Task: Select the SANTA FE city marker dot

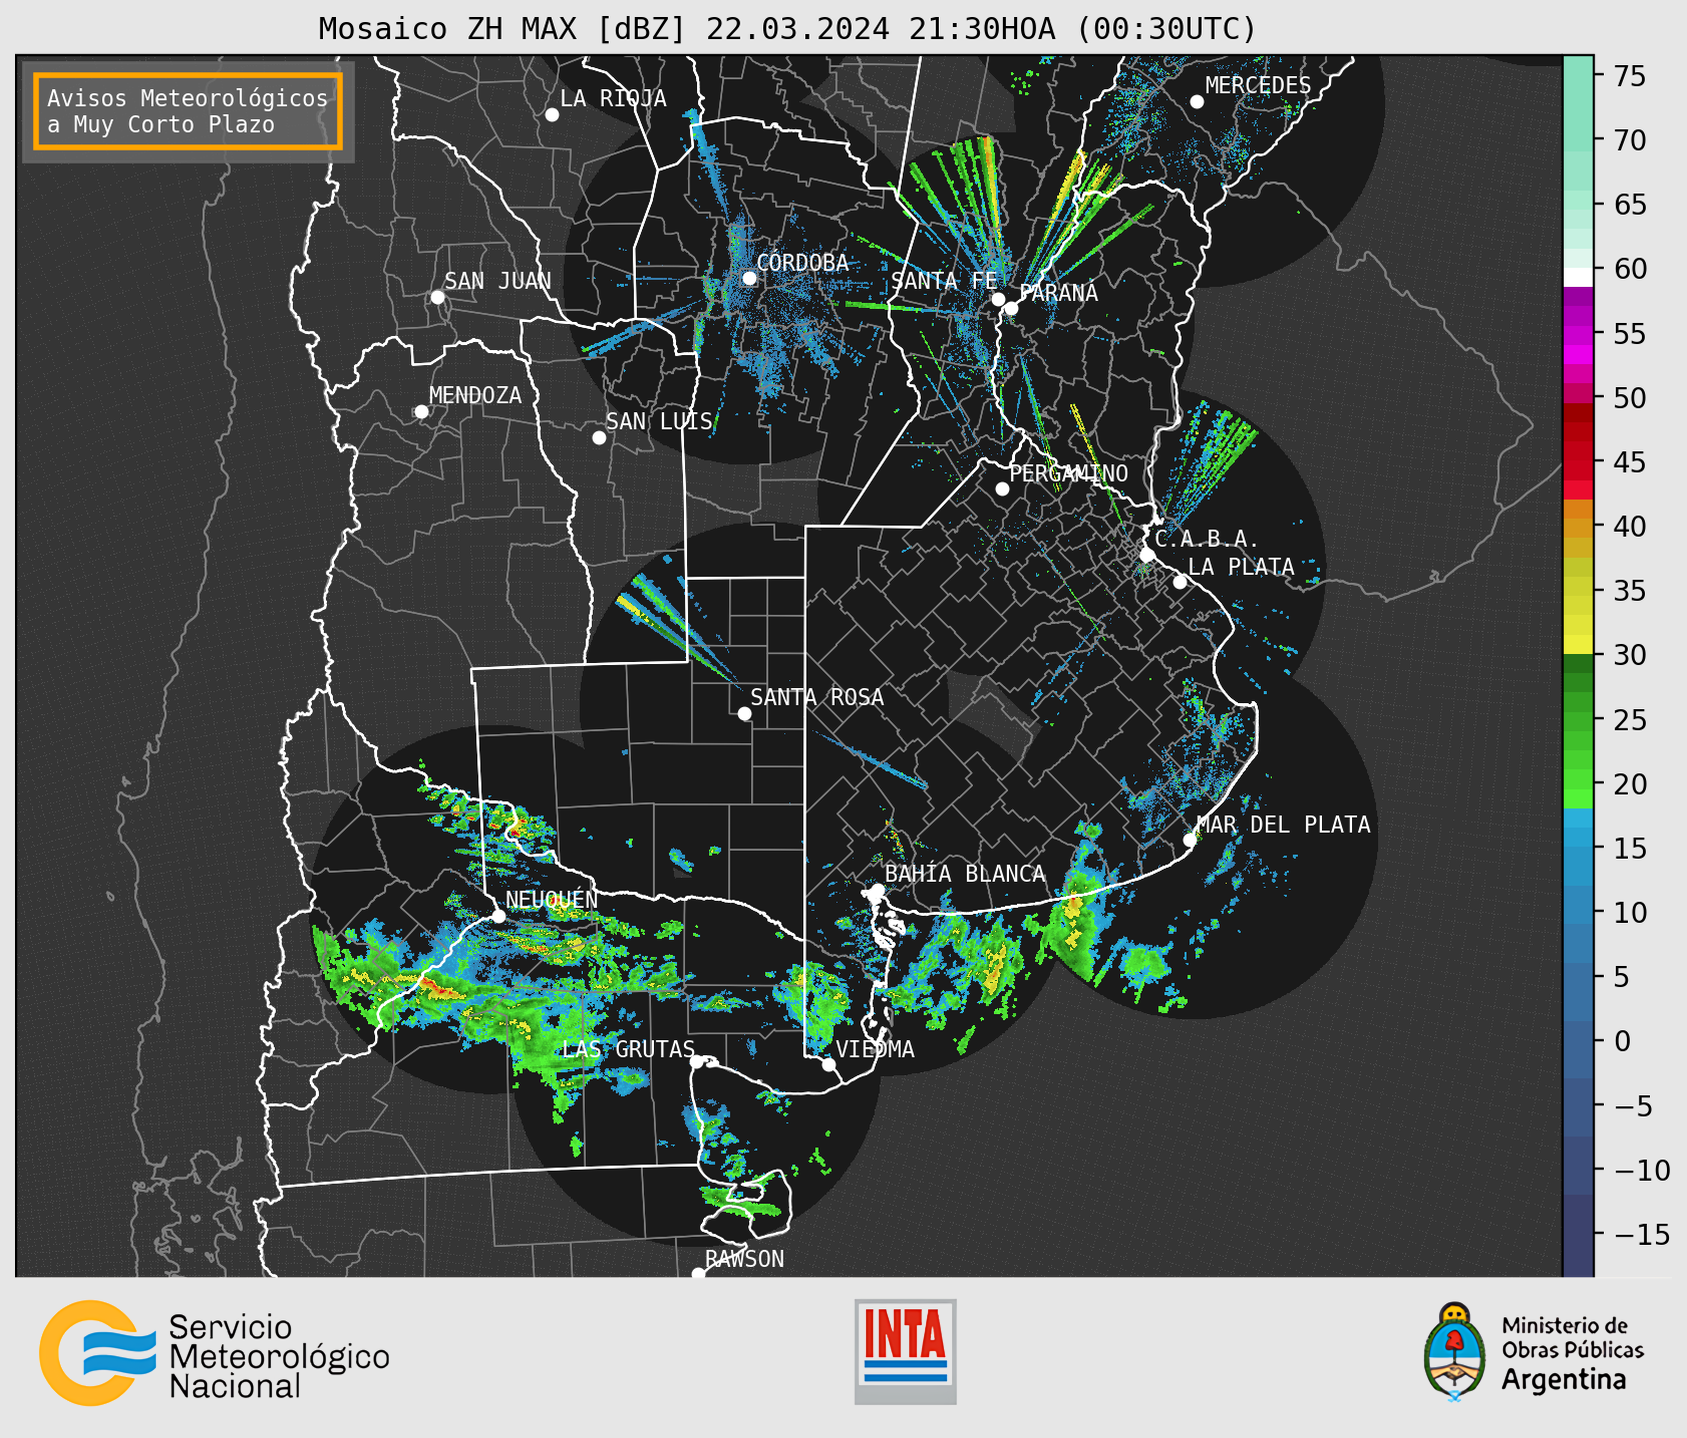Action: click(x=998, y=299)
